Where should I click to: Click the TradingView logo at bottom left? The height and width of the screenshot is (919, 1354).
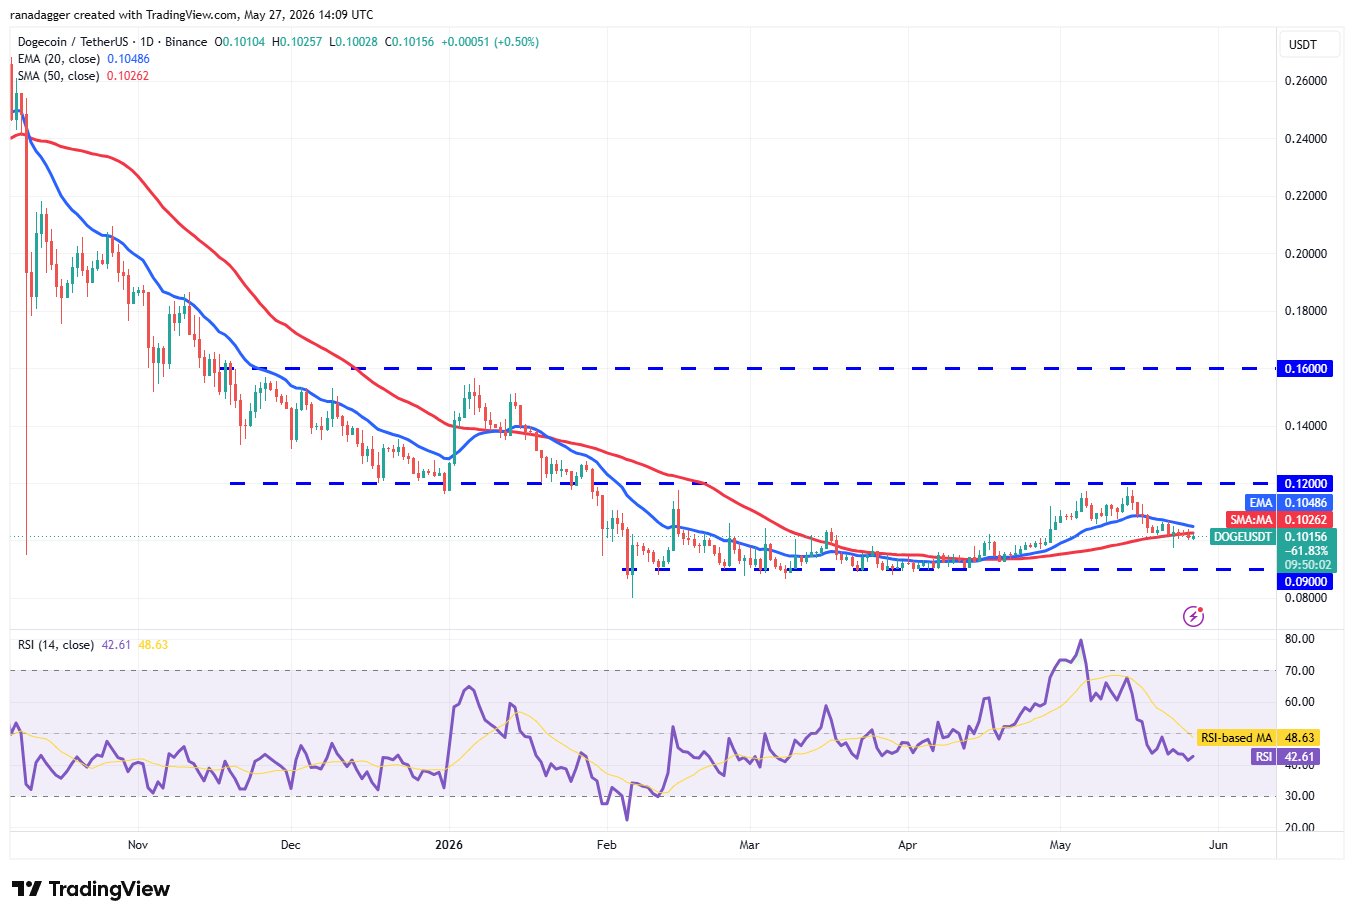click(90, 889)
